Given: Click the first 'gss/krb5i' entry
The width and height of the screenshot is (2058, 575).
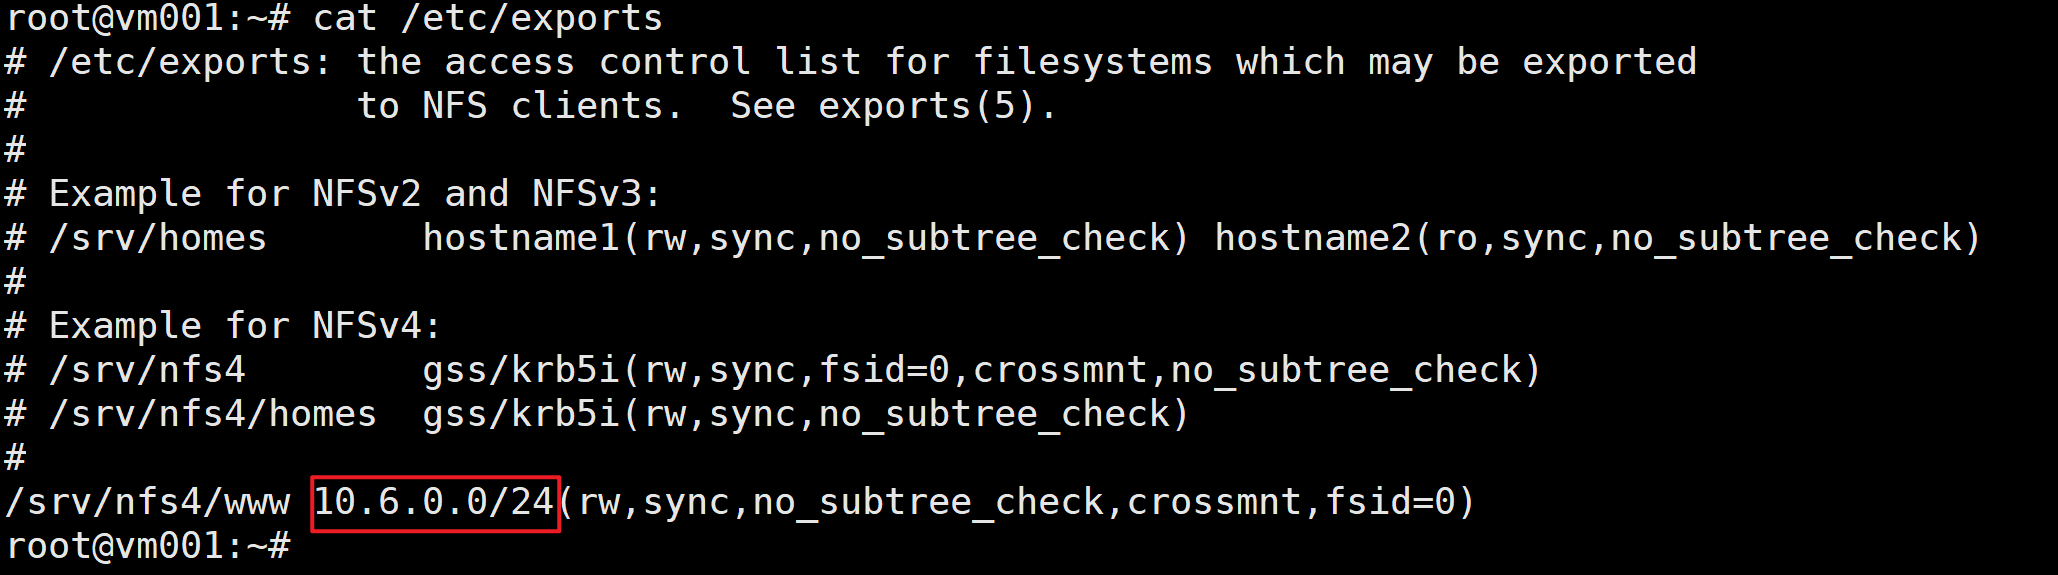Looking at the screenshot, I should click(521, 371).
